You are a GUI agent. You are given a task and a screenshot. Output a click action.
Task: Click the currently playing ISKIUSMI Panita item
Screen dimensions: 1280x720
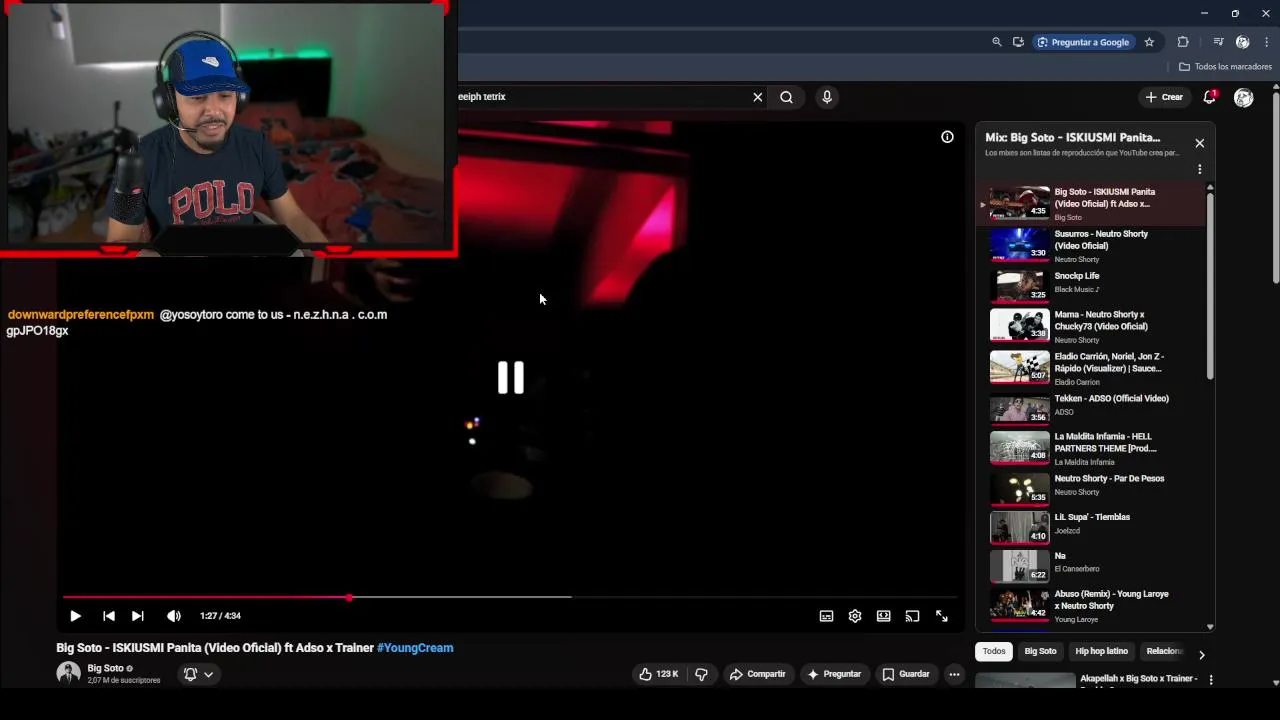click(1092, 203)
